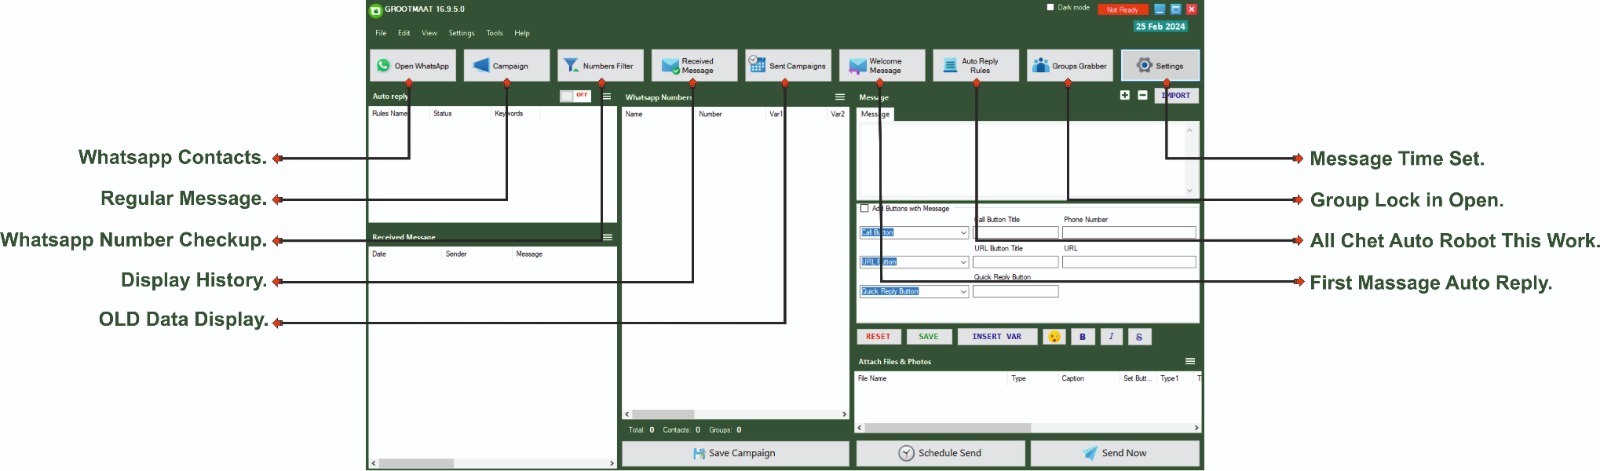This screenshot has height=471, width=1600.
Task: Apply strikethrough formatting to message
Action: tap(1139, 337)
